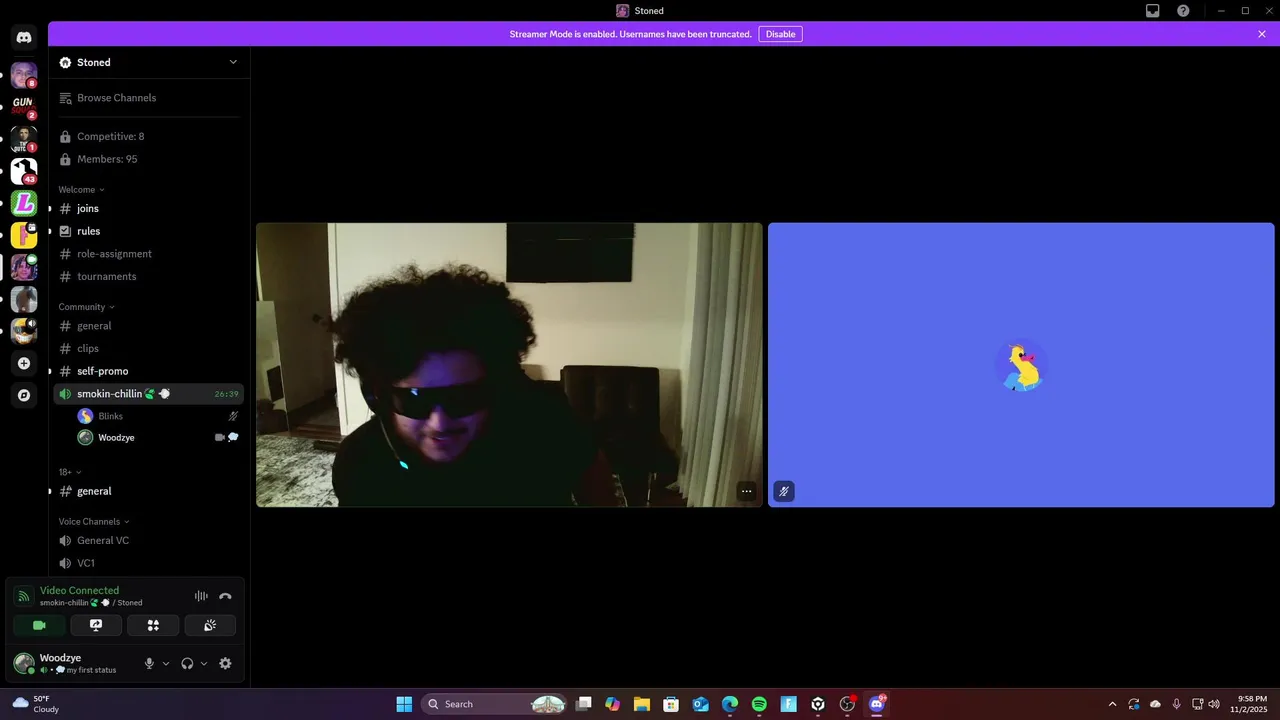Image resolution: width=1280 pixels, height=720 pixels.
Task: Open Unity Hub icon in taskbar
Action: [x=818, y=704]
